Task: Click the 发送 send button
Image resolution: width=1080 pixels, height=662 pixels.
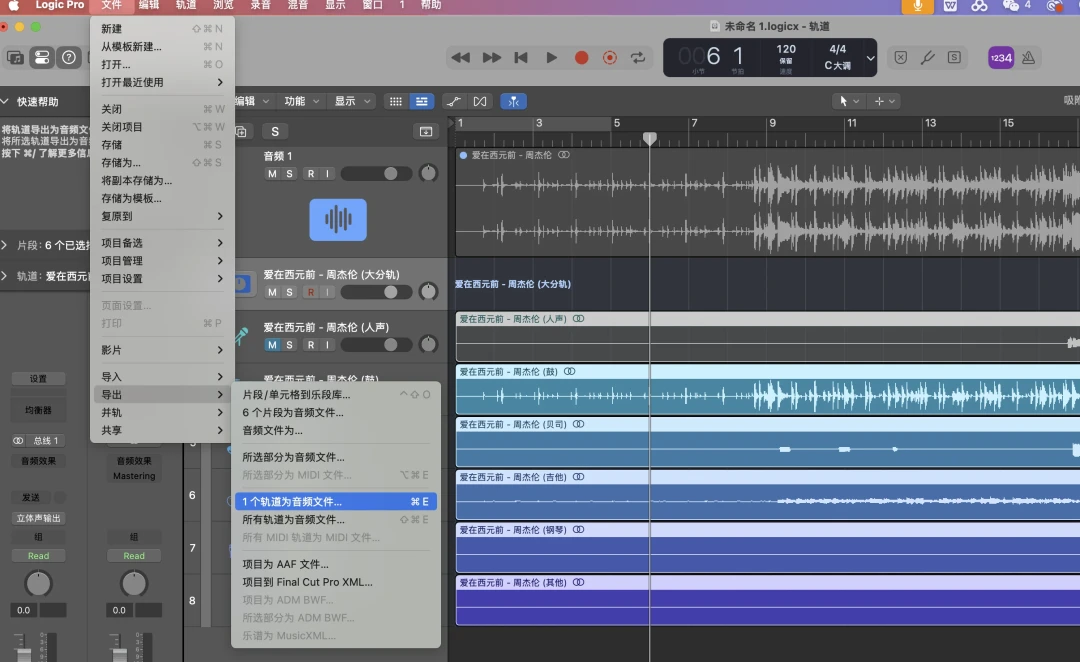Action: coord(31,497)
